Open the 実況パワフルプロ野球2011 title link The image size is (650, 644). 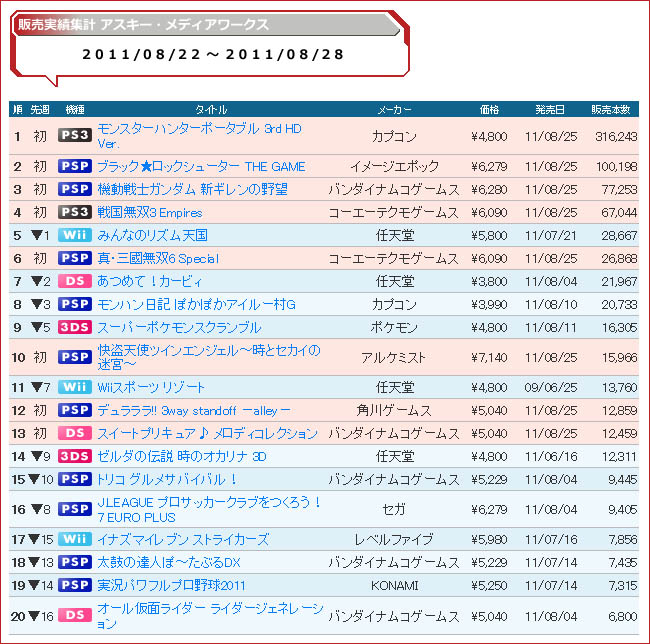(x=171, y=586)
